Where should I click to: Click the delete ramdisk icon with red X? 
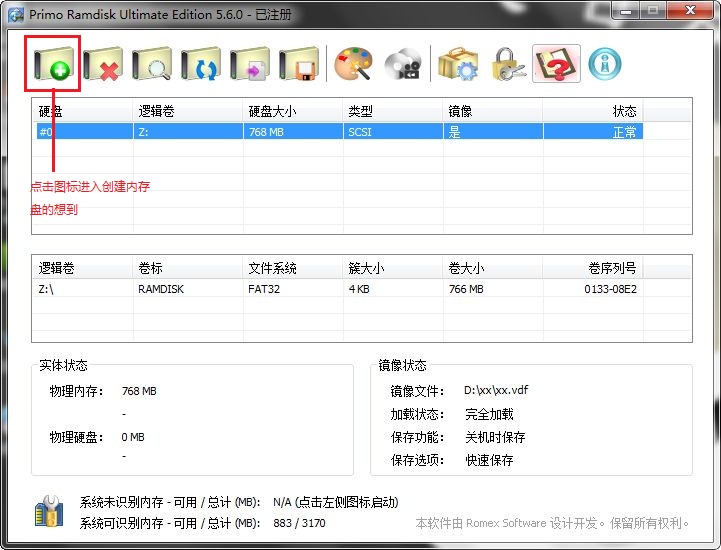pyautogui.click(x=103, y=63)
